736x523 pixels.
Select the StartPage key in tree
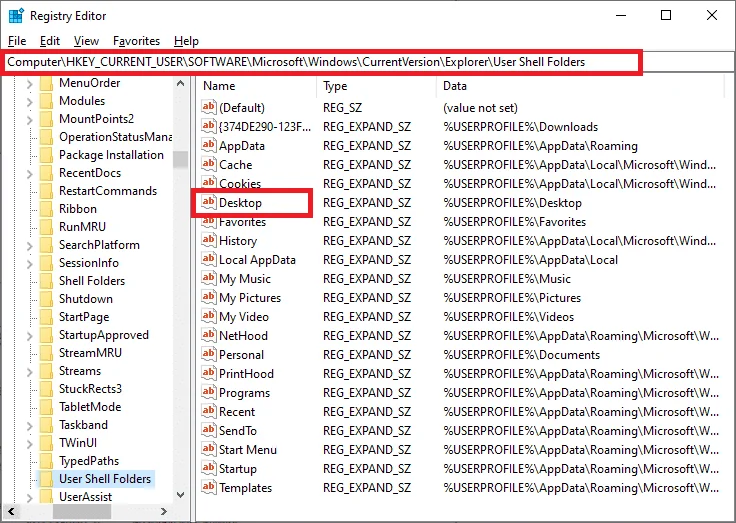pos(84,317)
